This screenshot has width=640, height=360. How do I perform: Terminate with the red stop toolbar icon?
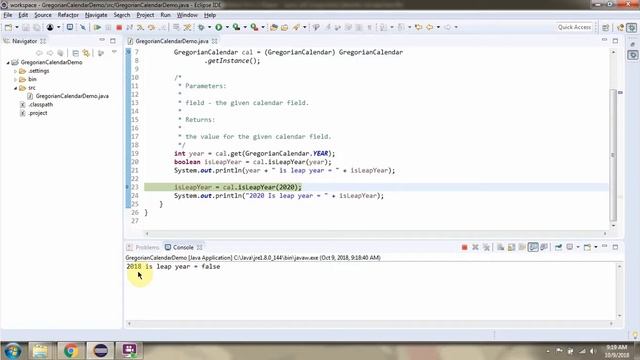coord(119,27)
